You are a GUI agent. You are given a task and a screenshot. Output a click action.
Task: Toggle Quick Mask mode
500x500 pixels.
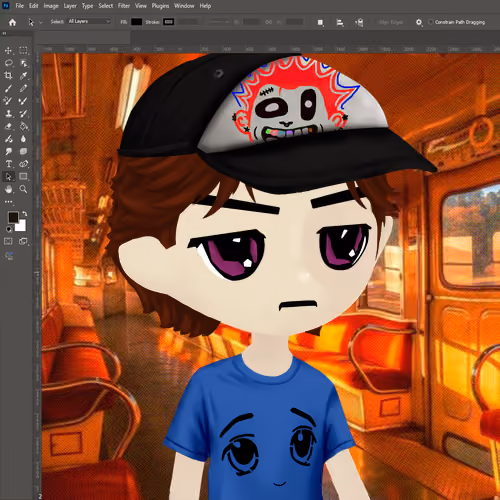(x=8, y=241)
